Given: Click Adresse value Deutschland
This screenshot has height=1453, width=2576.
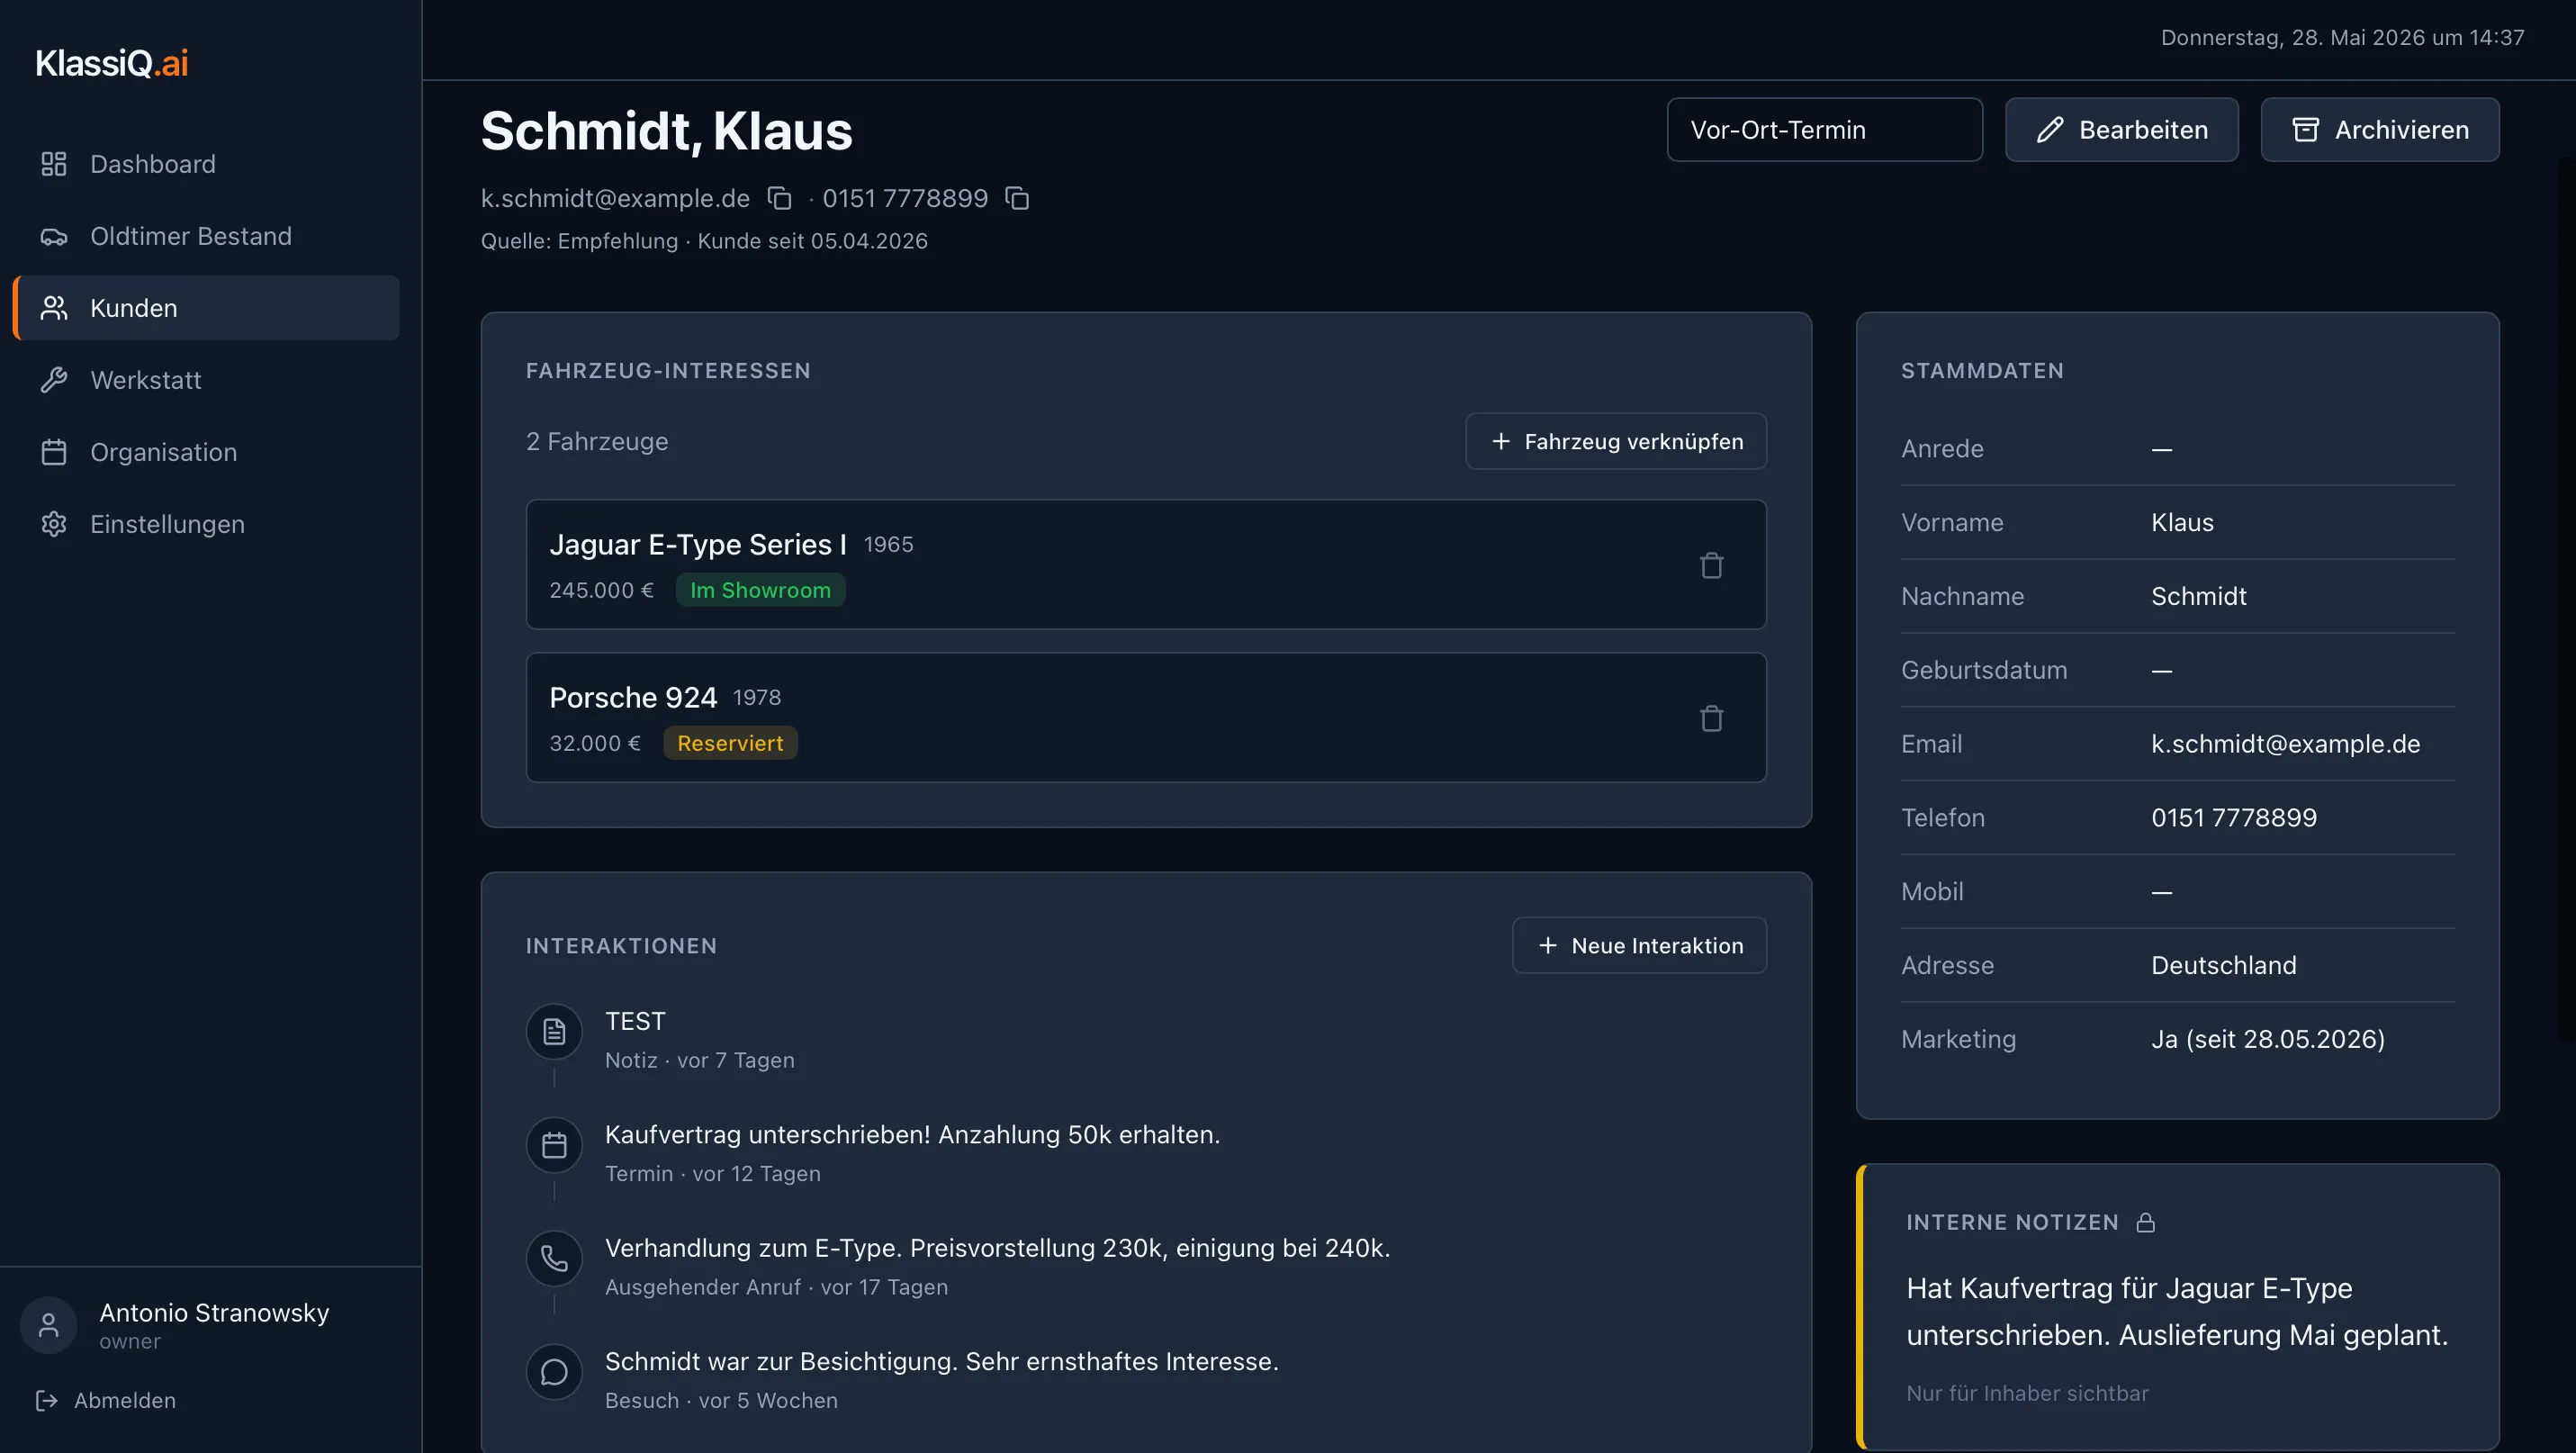Looking at the screenshot, I should pyautogui.click(x=2223, y=965).
